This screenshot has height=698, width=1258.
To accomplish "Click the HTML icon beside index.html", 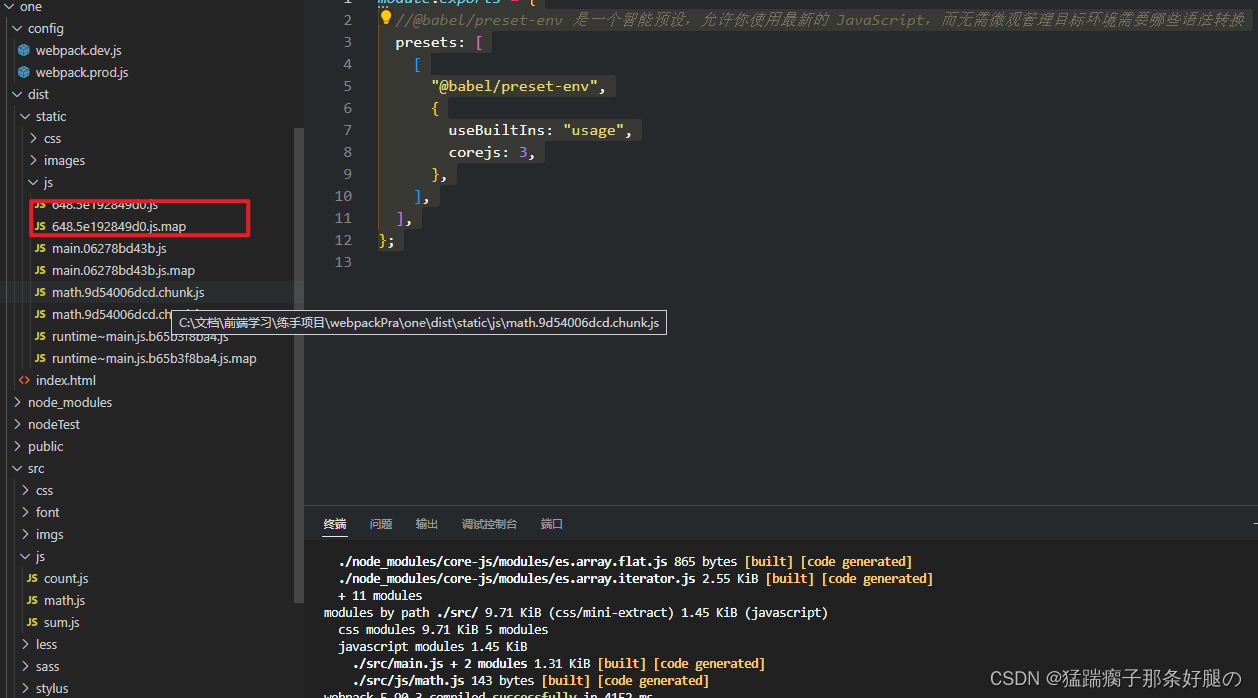I will (x=24, y=380).
